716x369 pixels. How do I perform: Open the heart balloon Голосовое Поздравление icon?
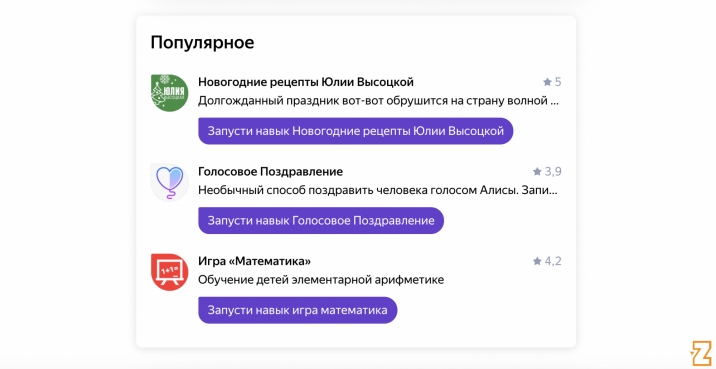pyautogui.click(x=169, y=183)
